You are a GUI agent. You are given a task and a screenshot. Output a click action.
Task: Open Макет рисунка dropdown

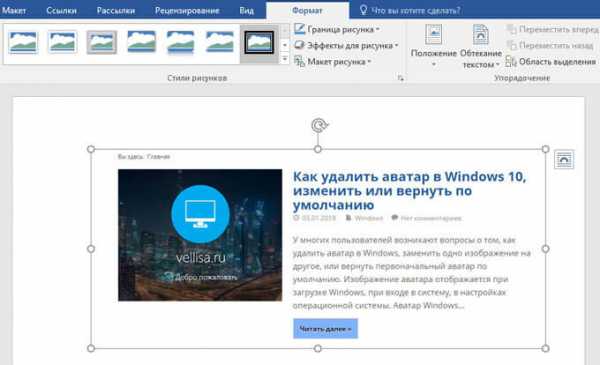click(333, 62)
